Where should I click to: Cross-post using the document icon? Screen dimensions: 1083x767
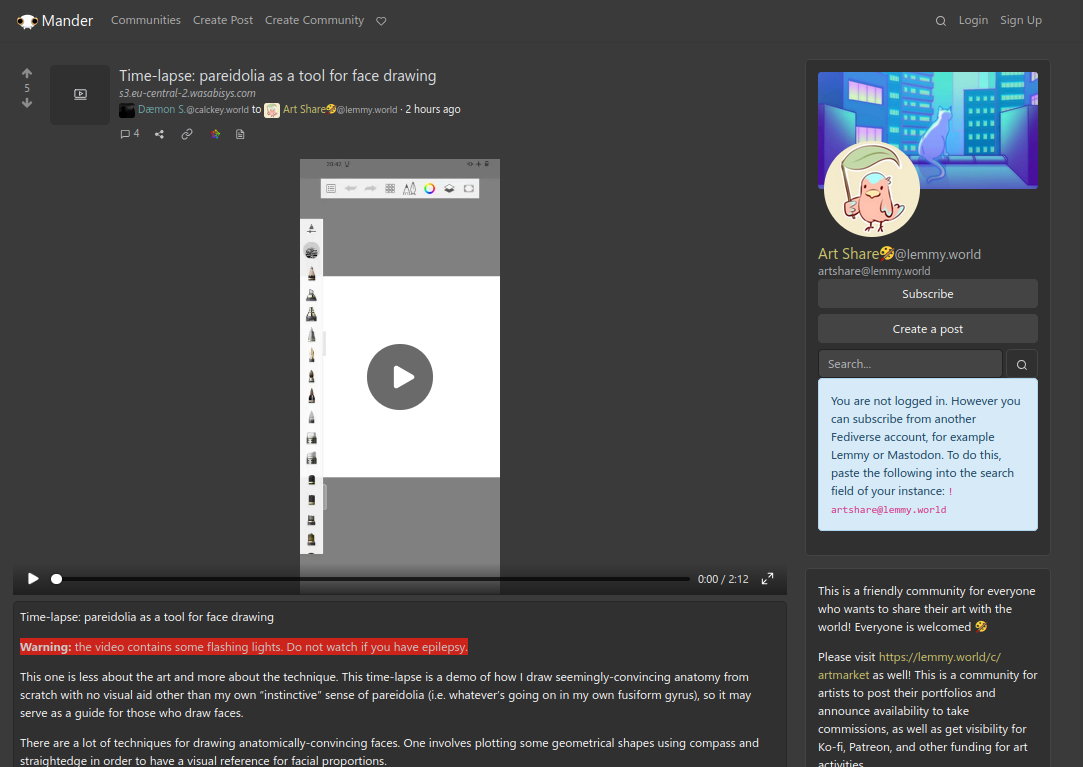(x=240, y=133)
